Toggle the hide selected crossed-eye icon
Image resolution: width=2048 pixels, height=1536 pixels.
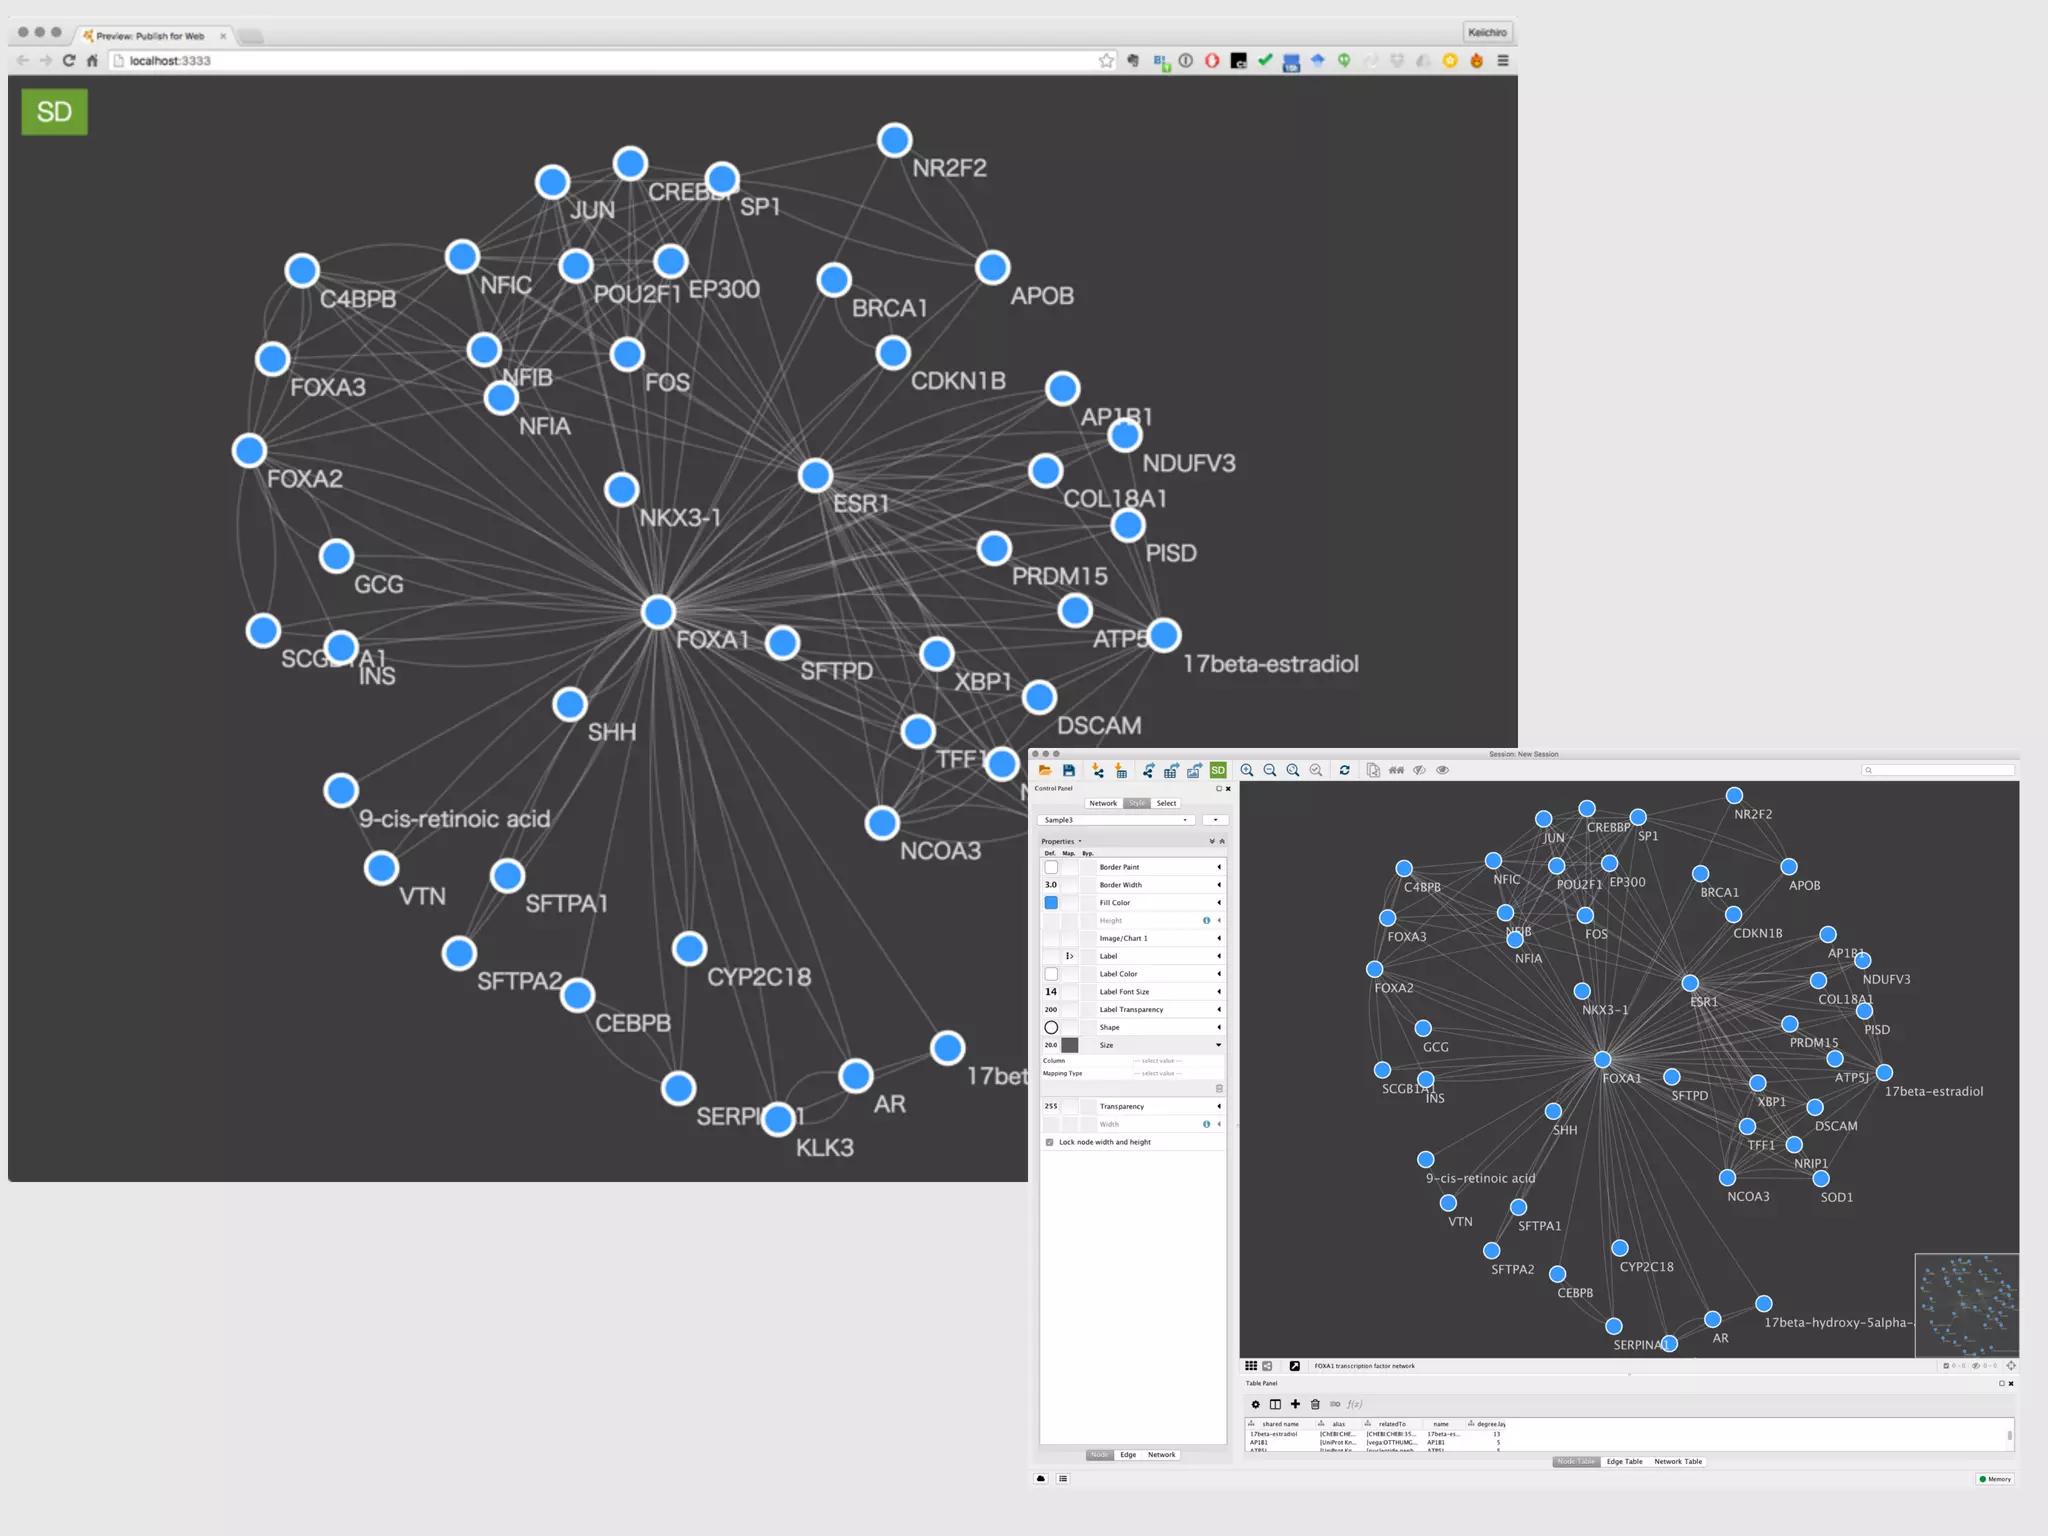click(x=1419, y=770)
